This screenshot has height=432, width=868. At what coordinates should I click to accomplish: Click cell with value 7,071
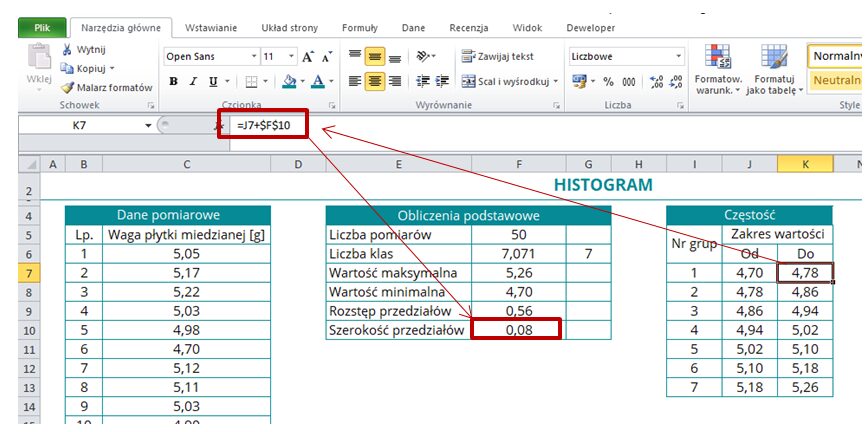[519, 254]
